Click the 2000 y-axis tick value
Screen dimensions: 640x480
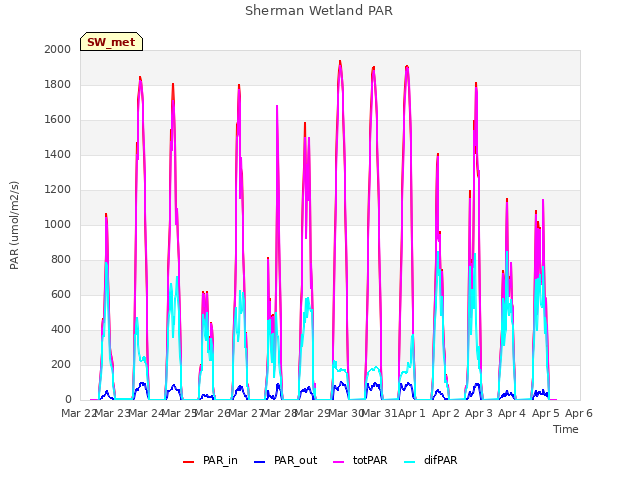(58, 49)
